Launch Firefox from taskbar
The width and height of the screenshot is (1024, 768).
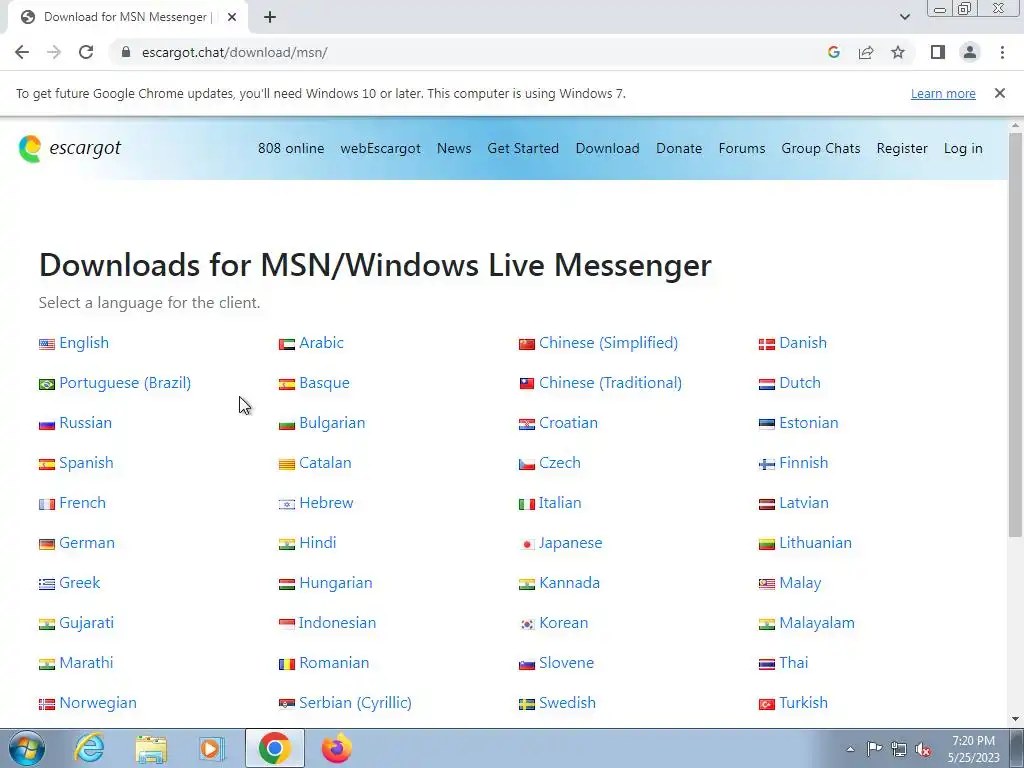pos(337,748)
